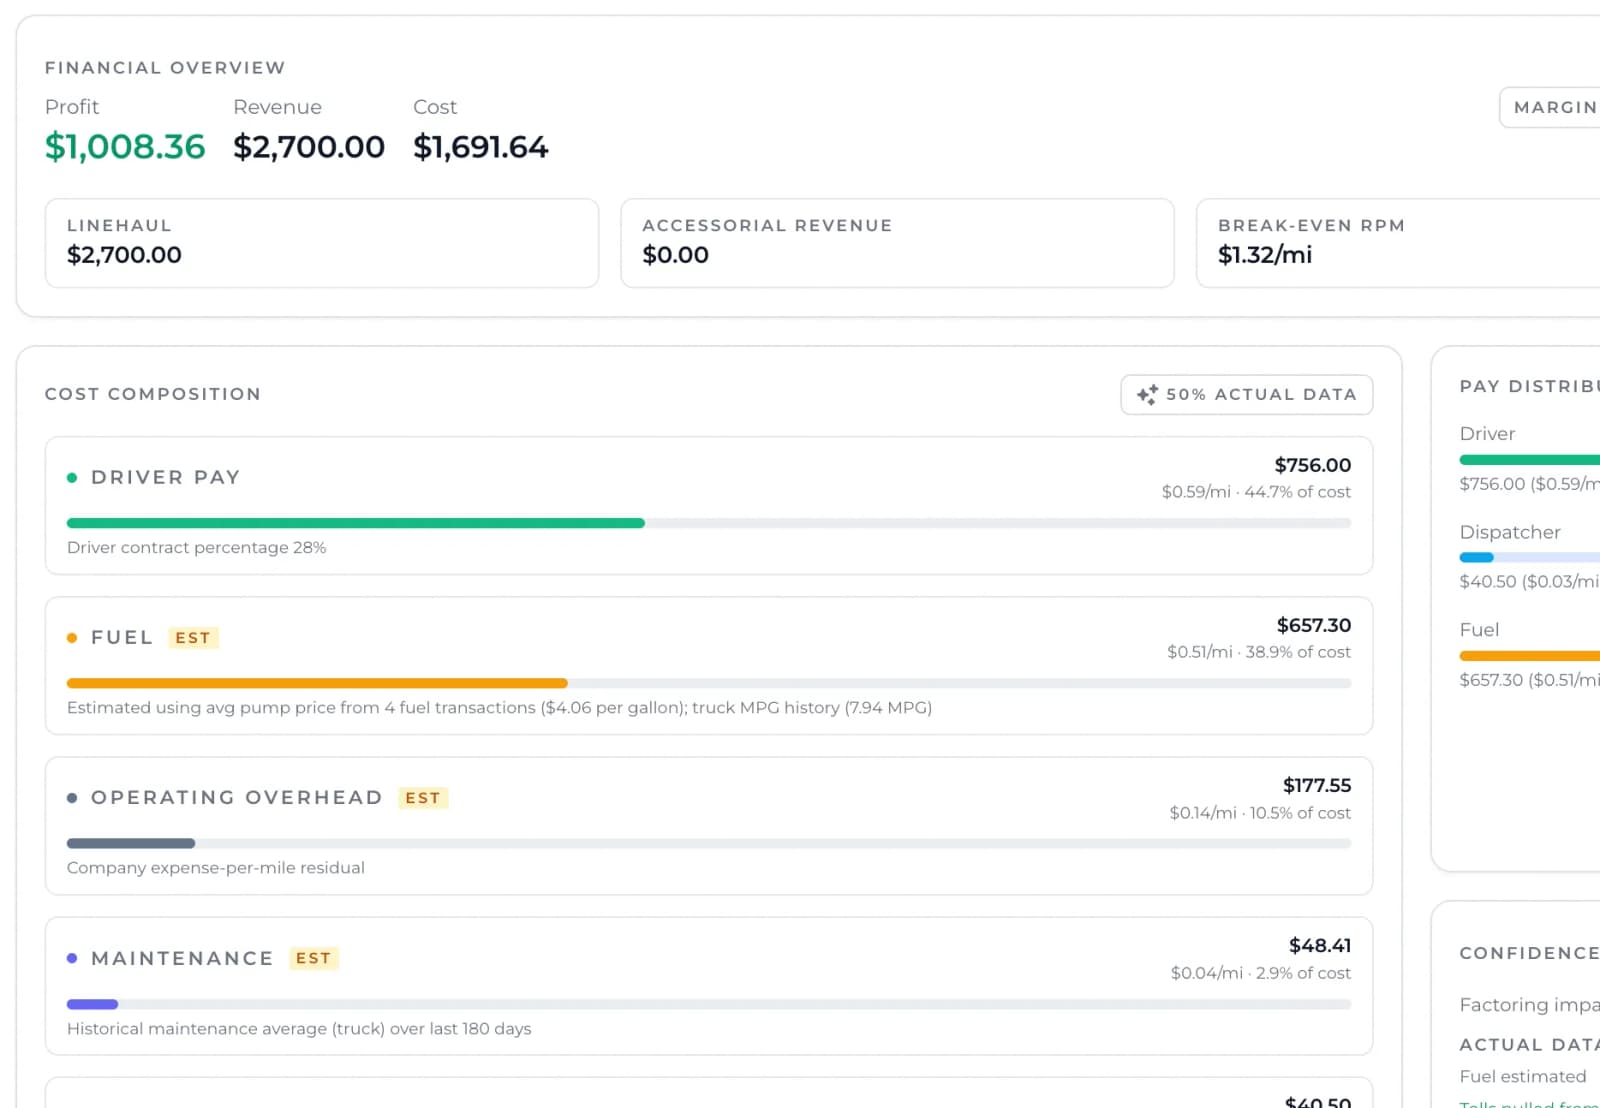The height and width of the screenshot is (1108, 1600).
Task: Click the gray dot beside Operating Overhead
Action: coord(71,797)
